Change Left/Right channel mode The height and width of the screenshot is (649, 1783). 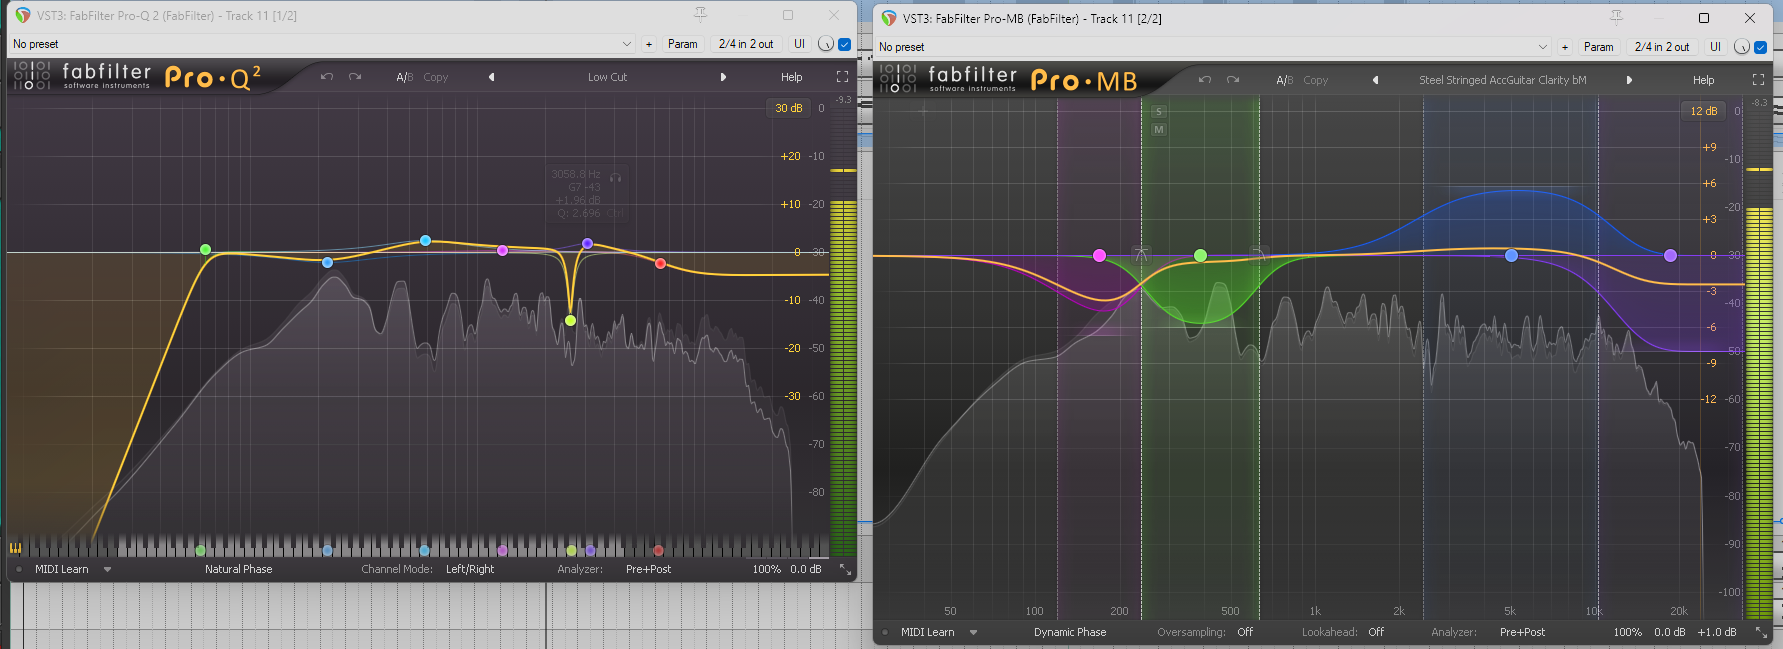(x=470, y=569)
